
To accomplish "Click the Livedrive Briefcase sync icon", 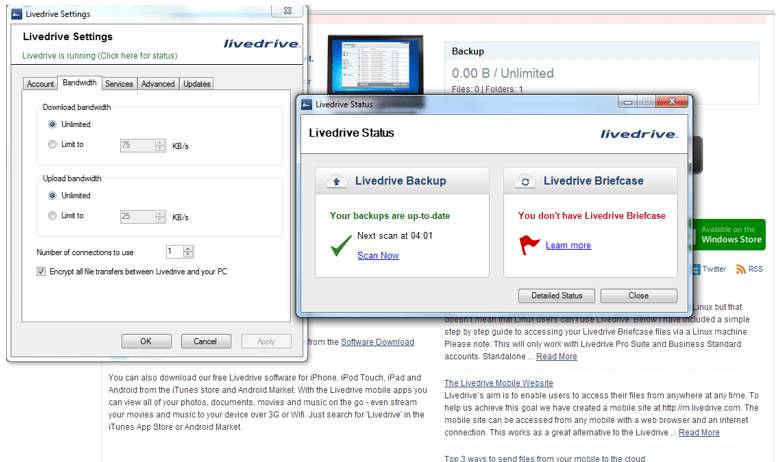I will (525, 182).
